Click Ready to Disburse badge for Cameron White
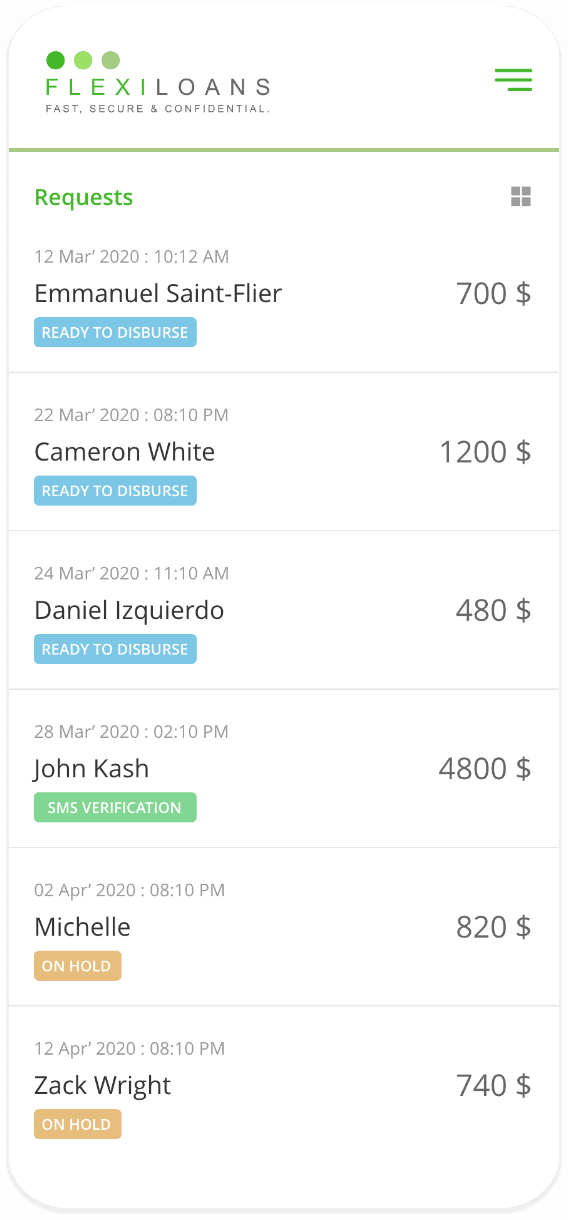 [115, 491]
